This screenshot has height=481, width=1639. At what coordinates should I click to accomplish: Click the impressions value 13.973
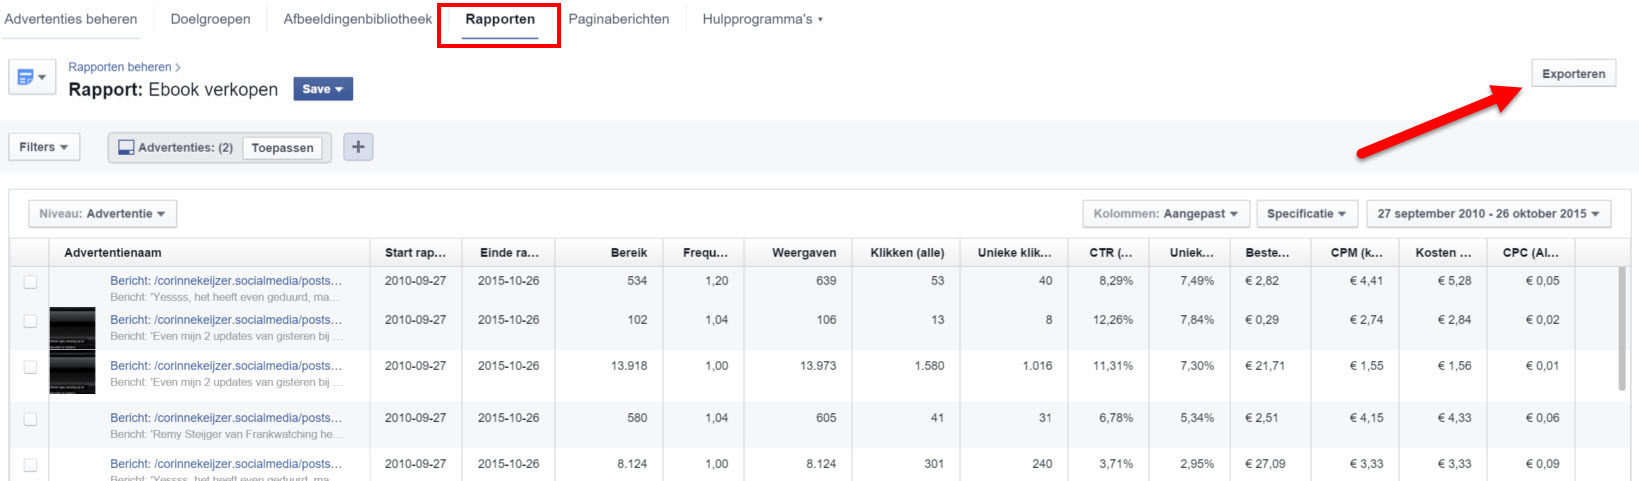coord(818,366)
